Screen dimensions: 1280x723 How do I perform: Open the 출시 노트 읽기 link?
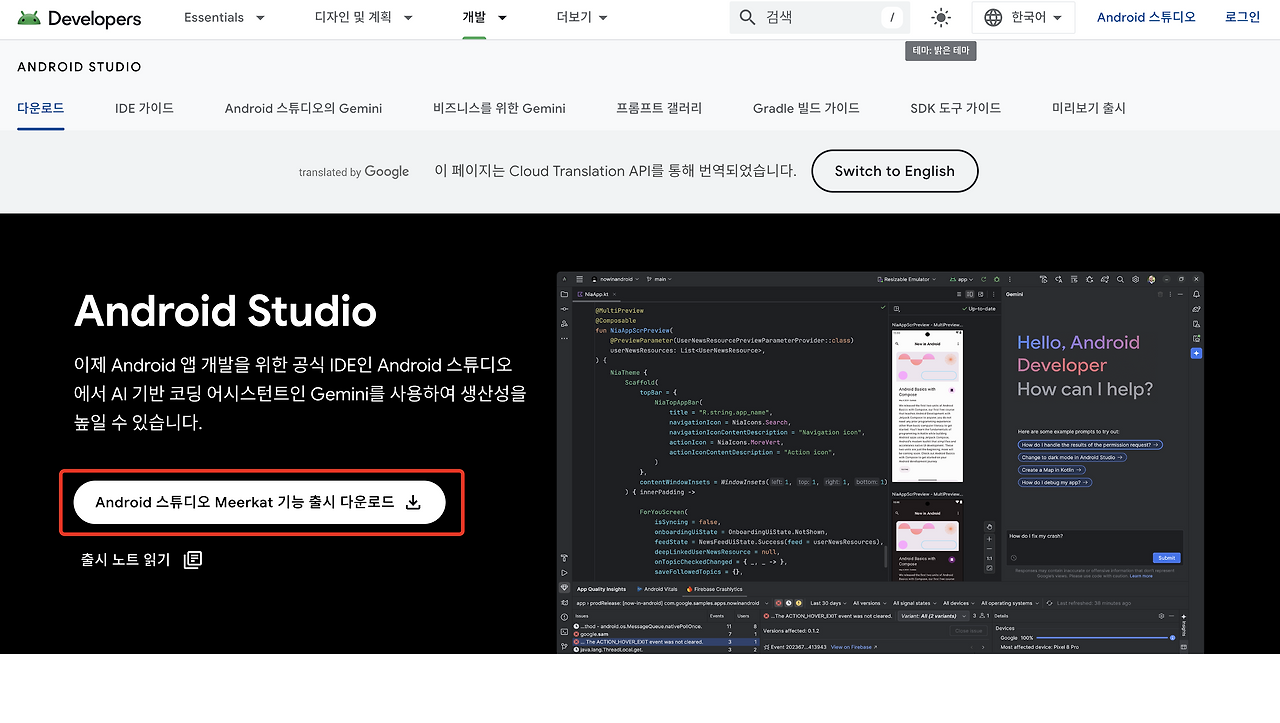pos(125,560)
